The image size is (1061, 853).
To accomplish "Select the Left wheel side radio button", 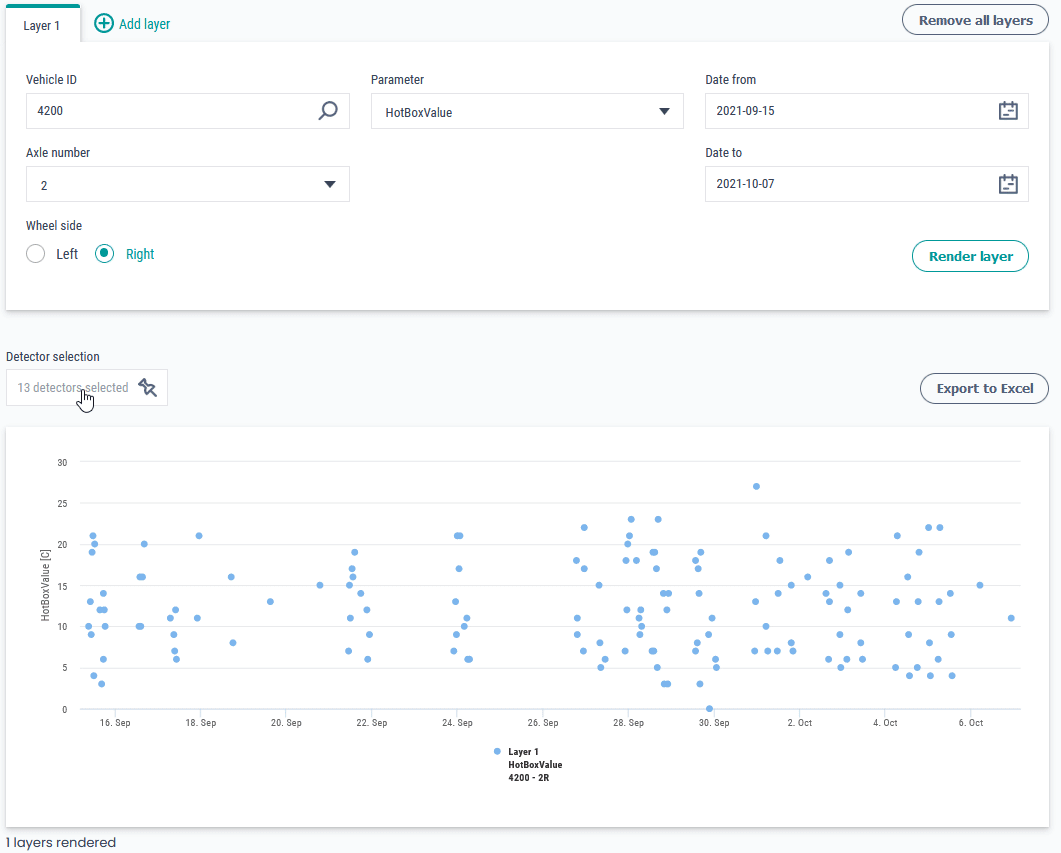I will coord(36,254).
